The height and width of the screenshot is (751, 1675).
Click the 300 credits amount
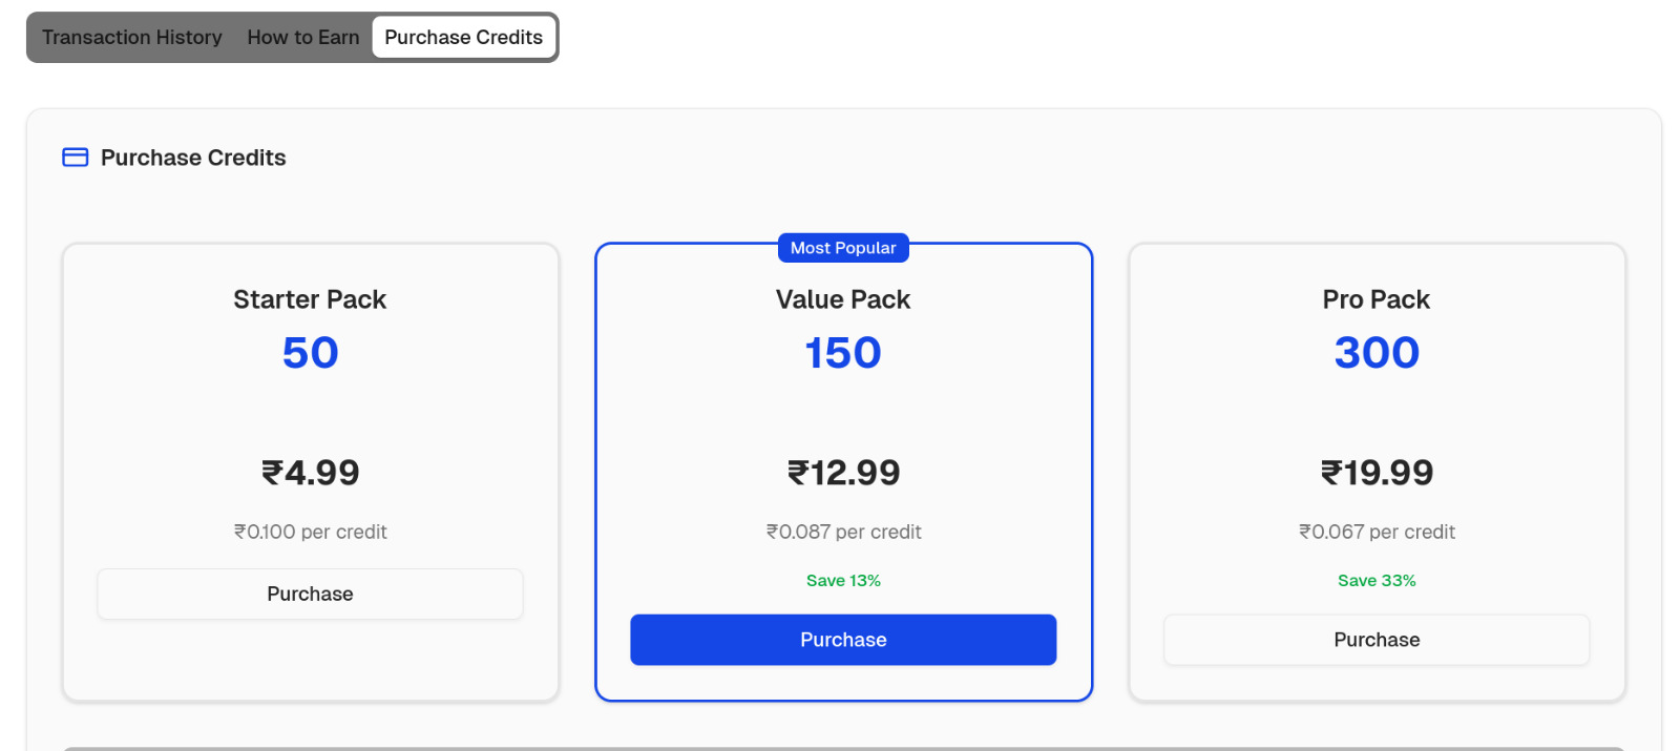pyautogui.click(x=1376, y=353)
